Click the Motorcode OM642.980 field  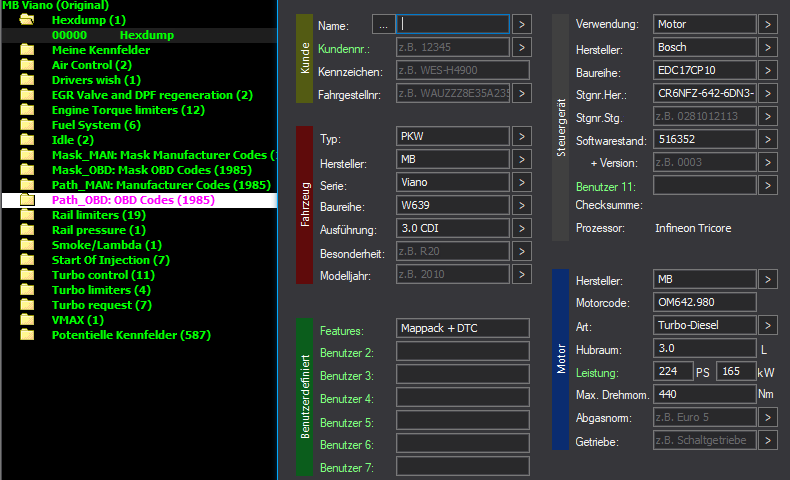pyautogui.click(x=704, y=302)
